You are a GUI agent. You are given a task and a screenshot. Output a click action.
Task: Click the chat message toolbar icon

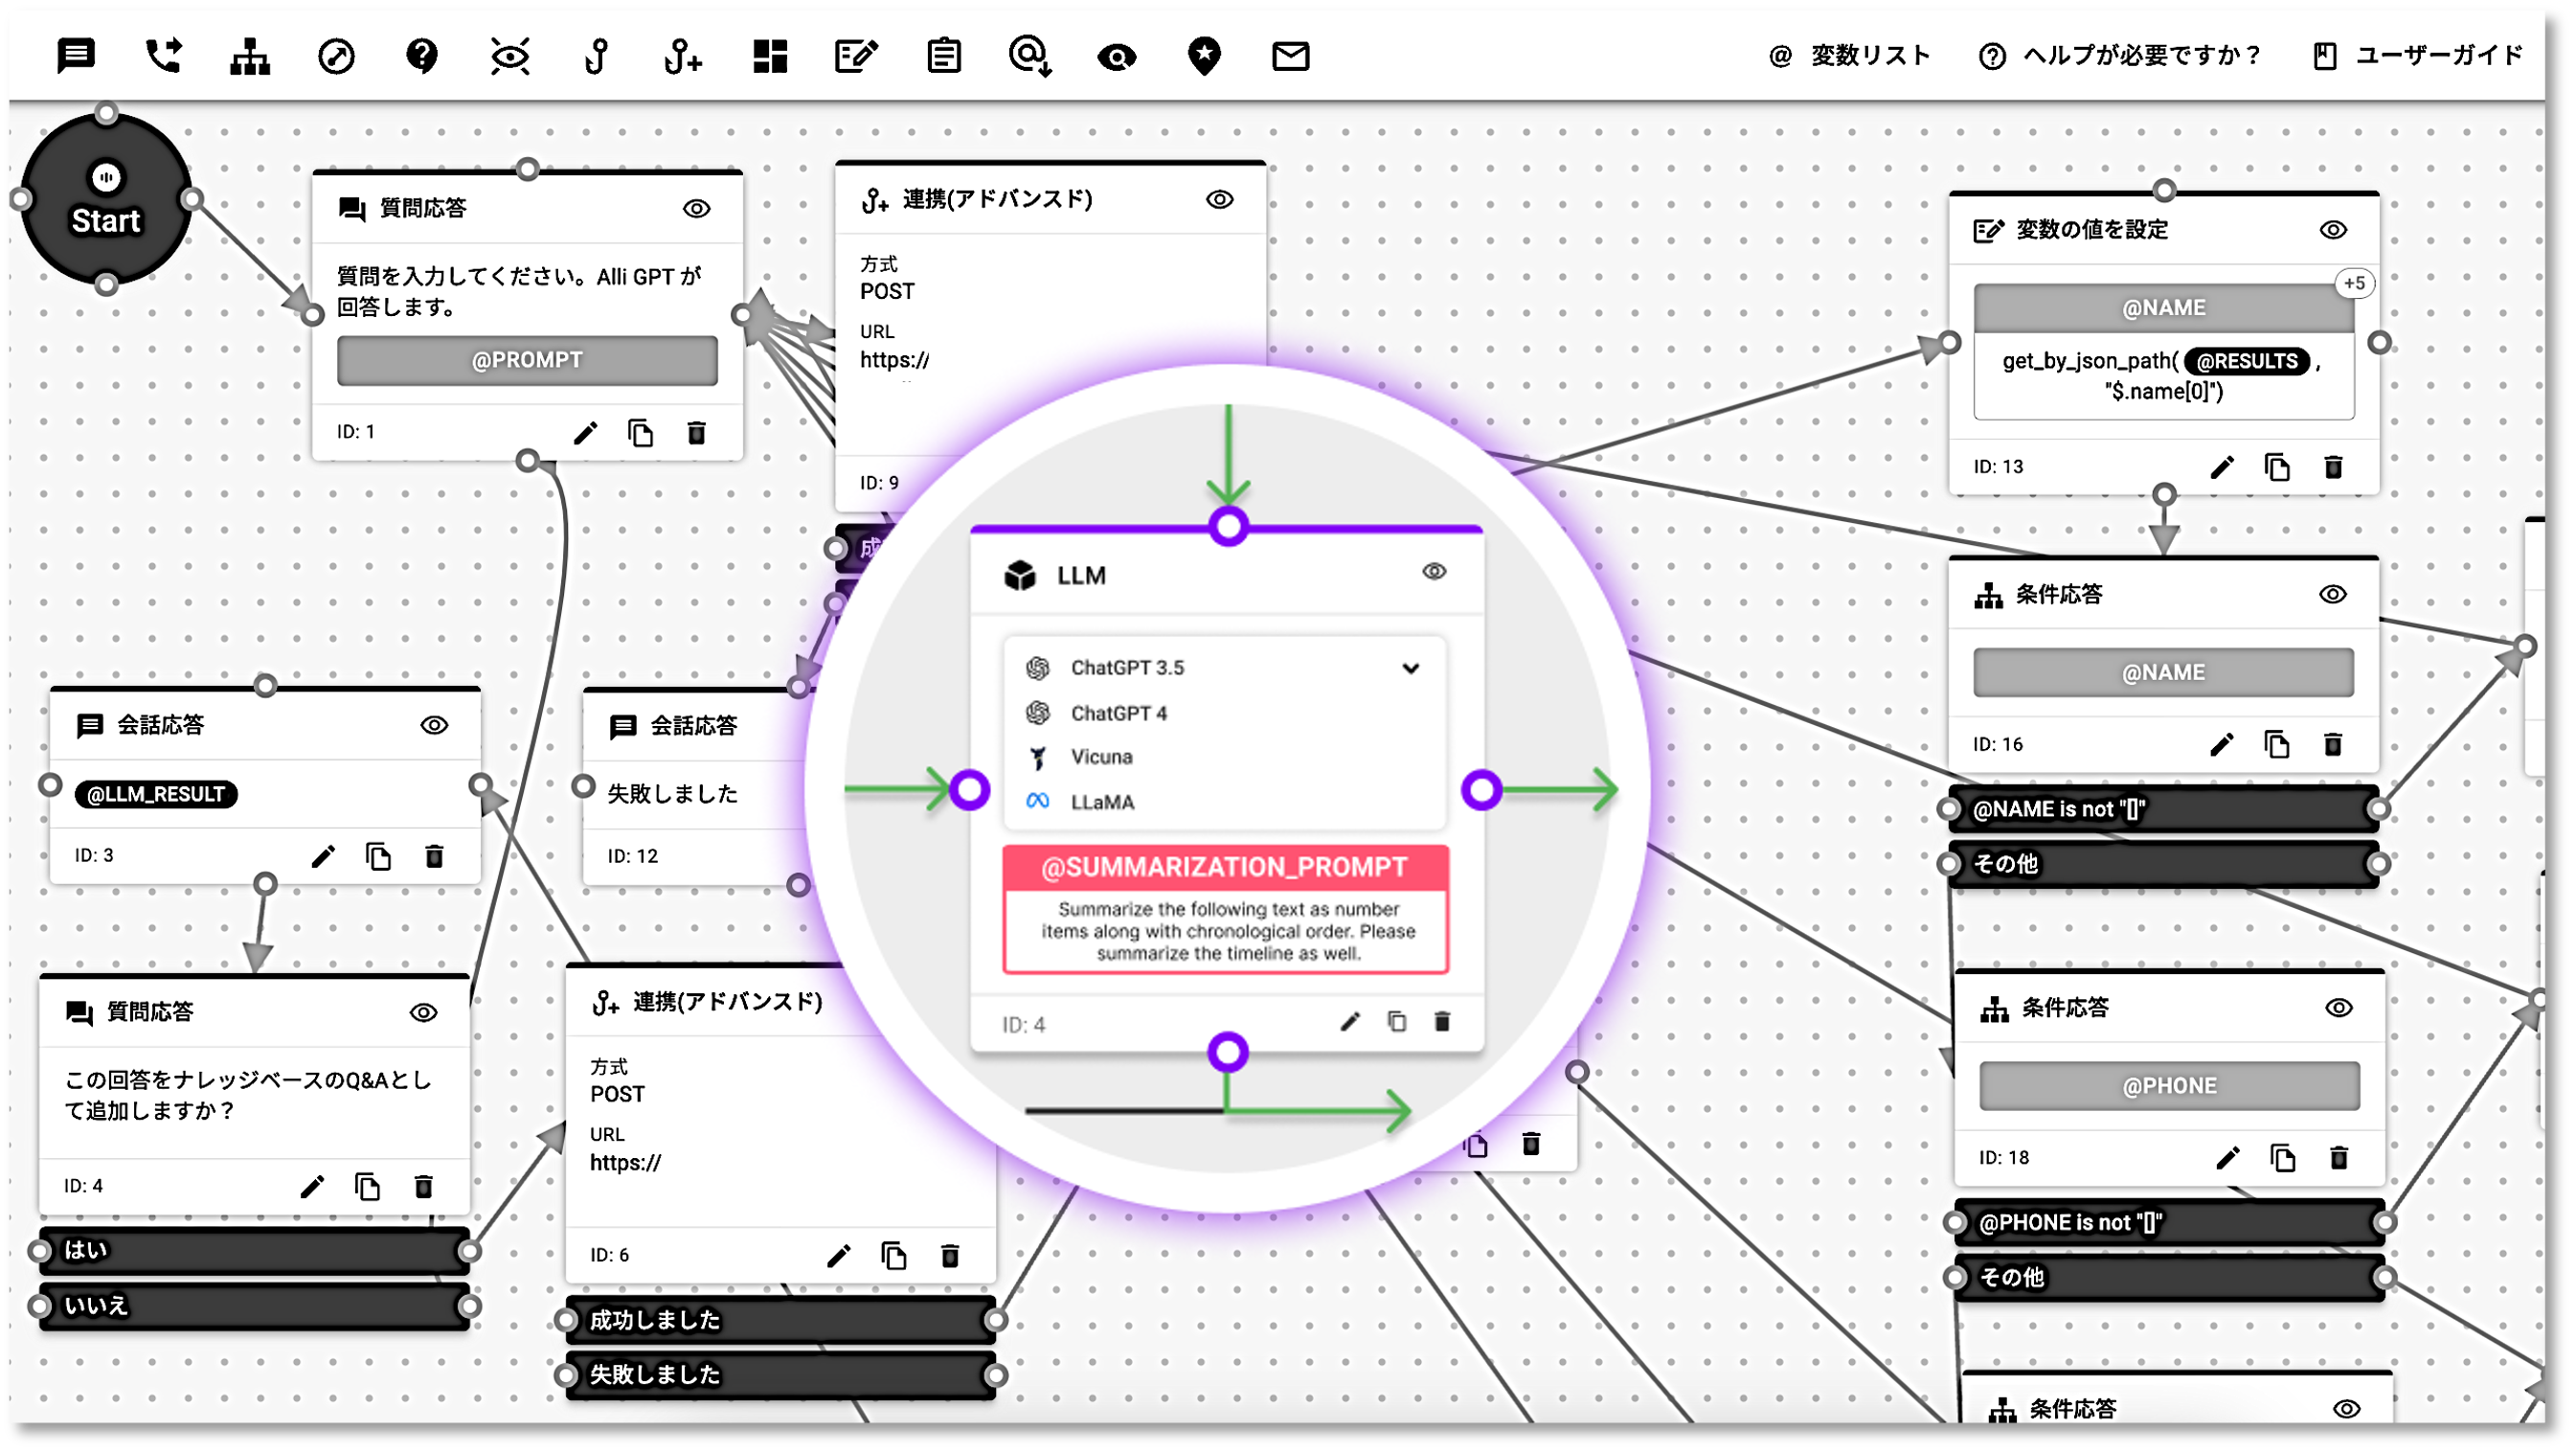click(x=76, y=56)
